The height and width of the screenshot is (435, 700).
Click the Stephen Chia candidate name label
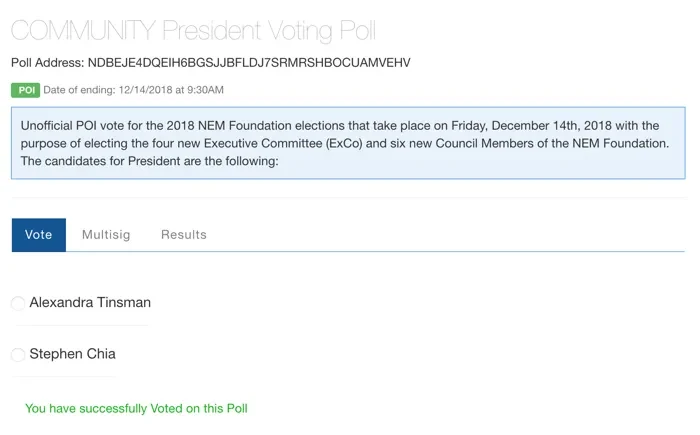(73, 354)
